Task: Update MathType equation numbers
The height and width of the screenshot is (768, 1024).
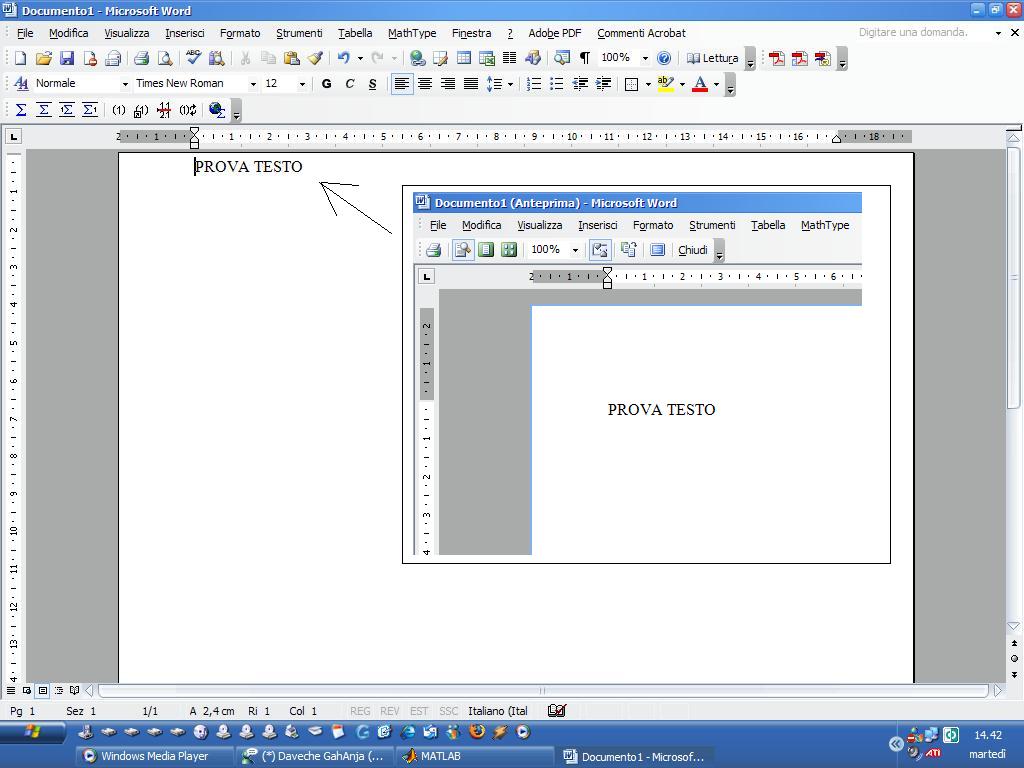Action: pos(187,110)
